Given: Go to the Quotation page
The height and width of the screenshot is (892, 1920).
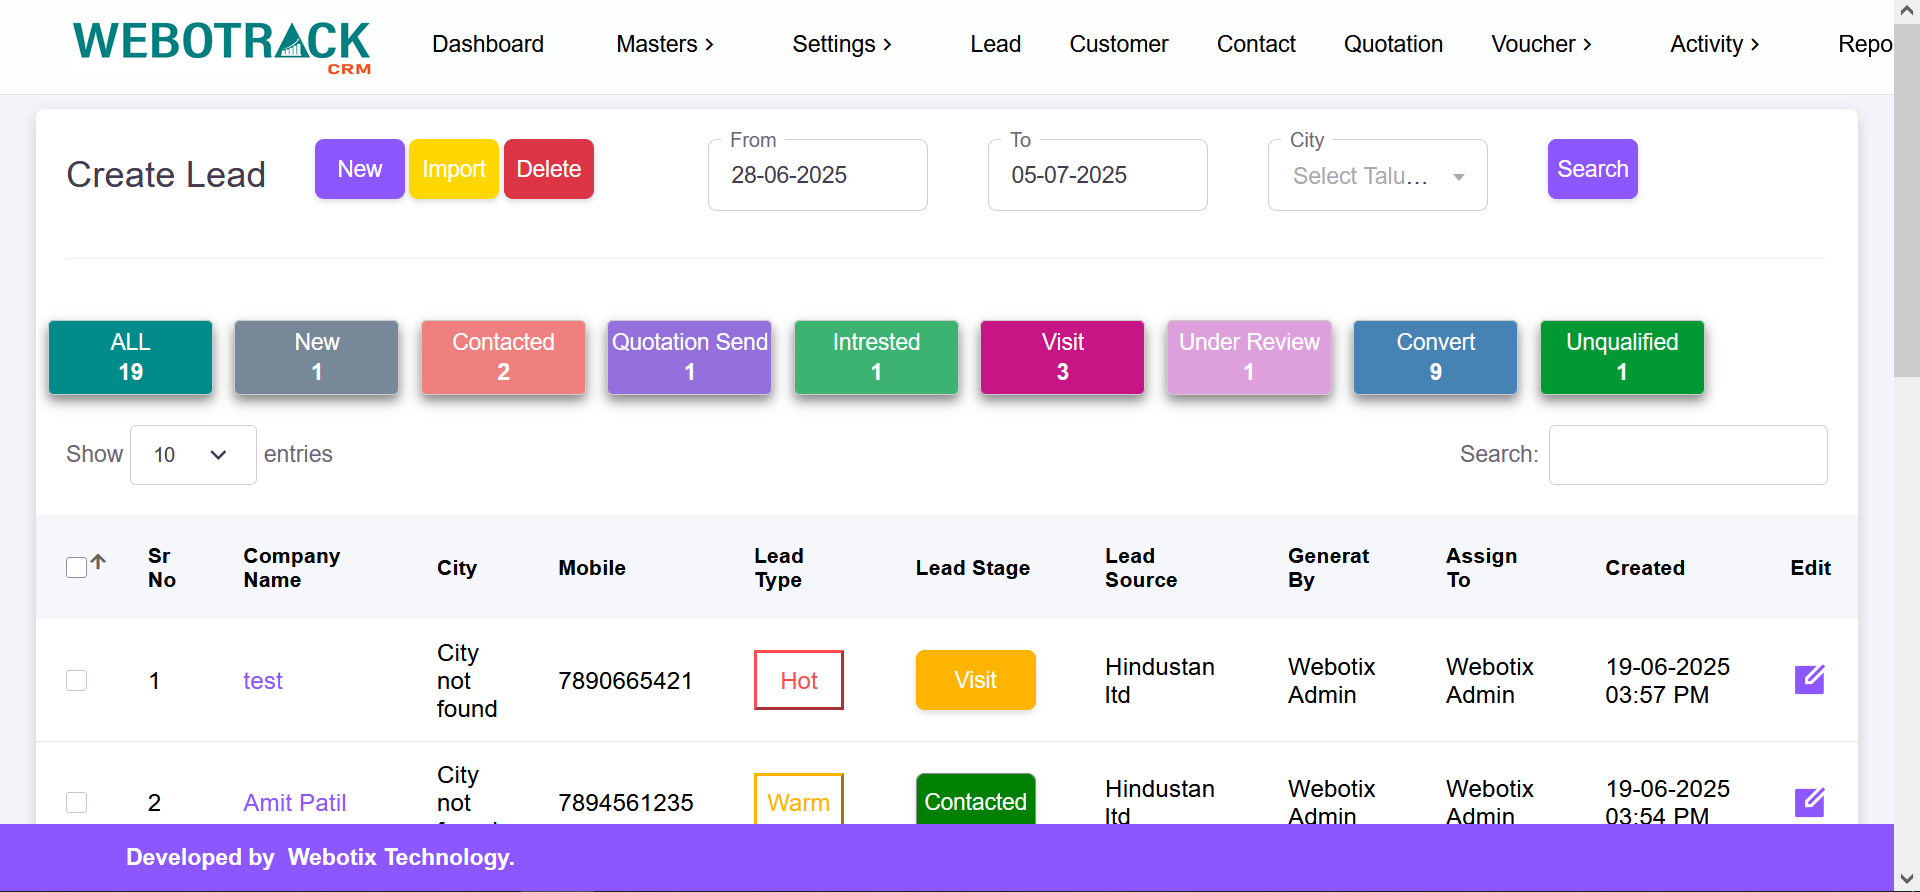Looking at the screenshot, I should point(1392,44).
